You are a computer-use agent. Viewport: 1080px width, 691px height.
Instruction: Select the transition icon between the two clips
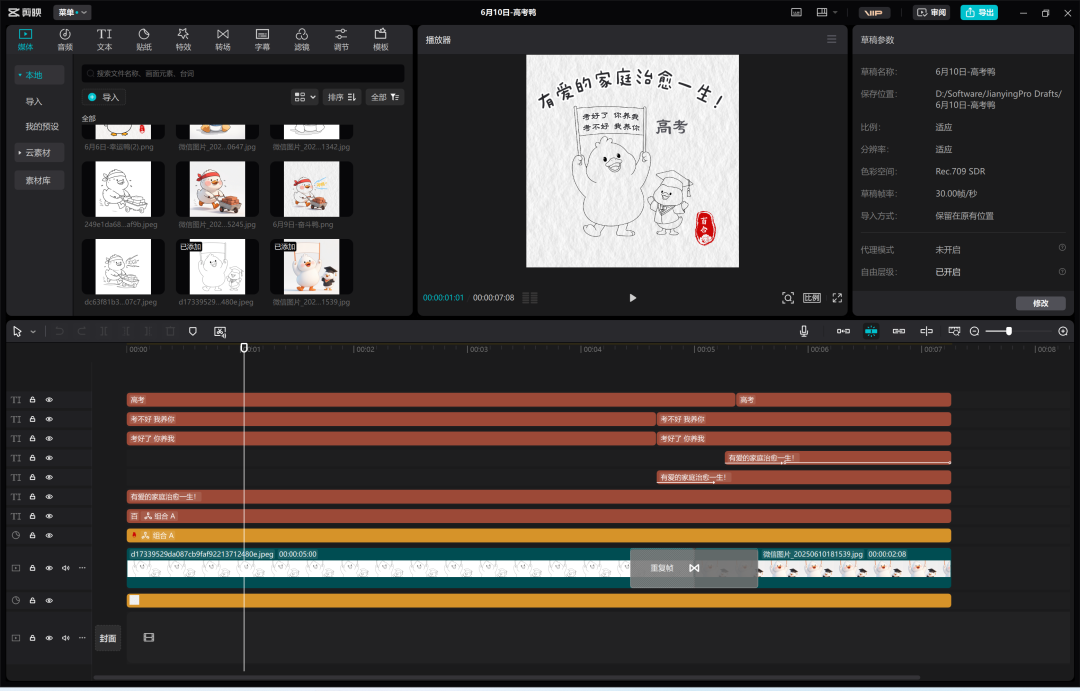click(694, 568)
